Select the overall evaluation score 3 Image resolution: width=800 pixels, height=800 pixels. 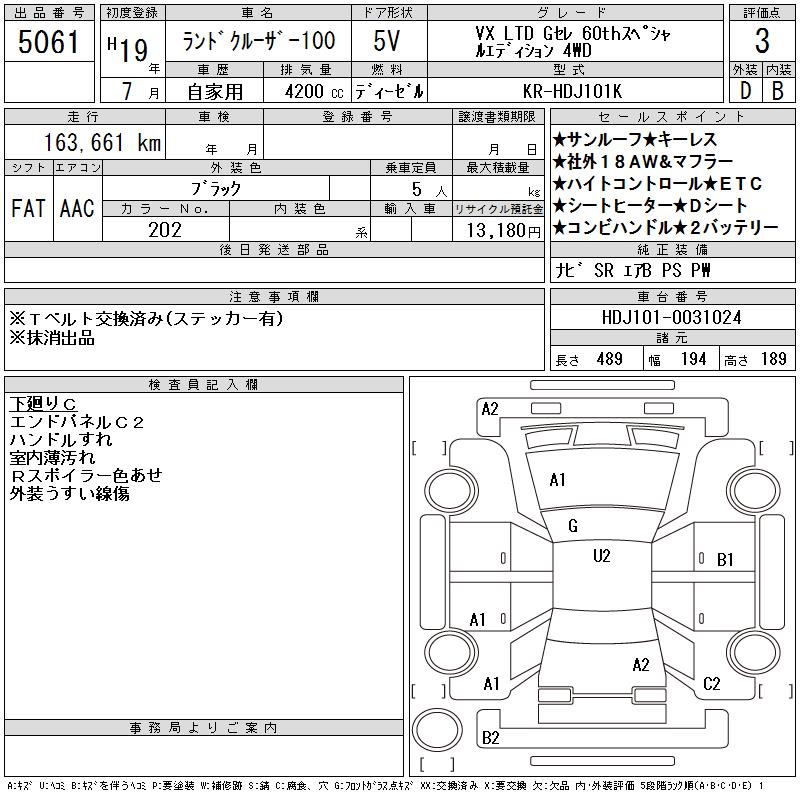point(762,41)
